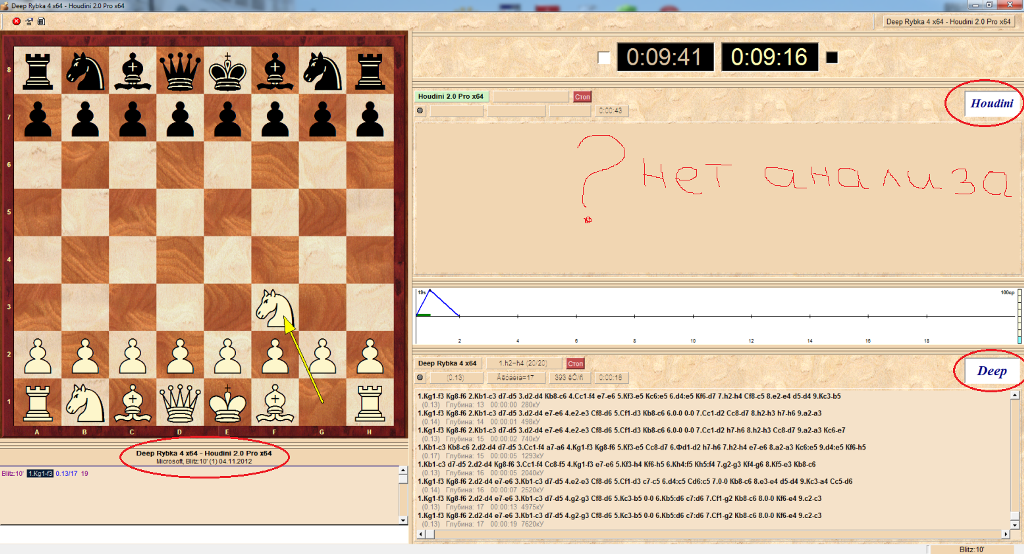
Task: Toggle the white side indicator box by clock
Action: (603, 58)
